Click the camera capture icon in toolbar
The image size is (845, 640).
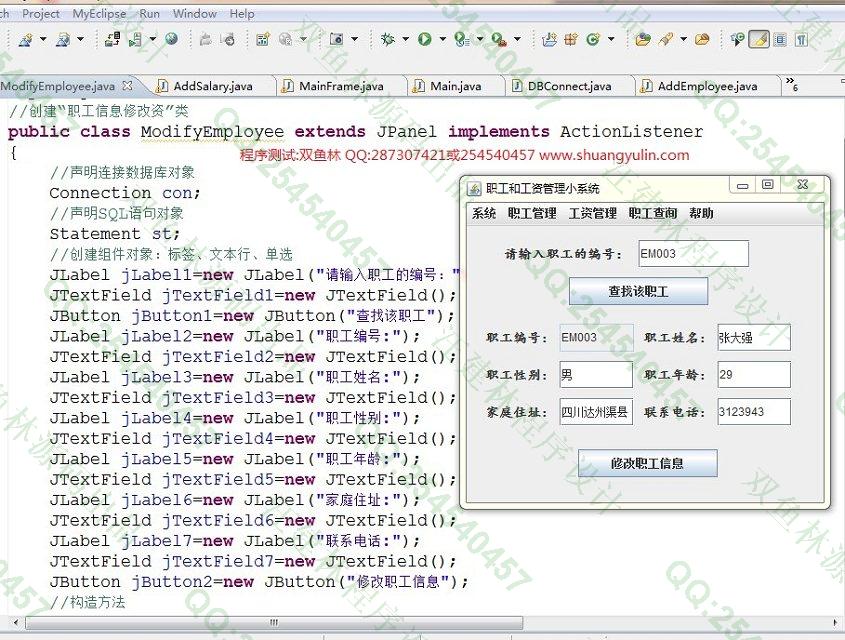coord(336,39)
